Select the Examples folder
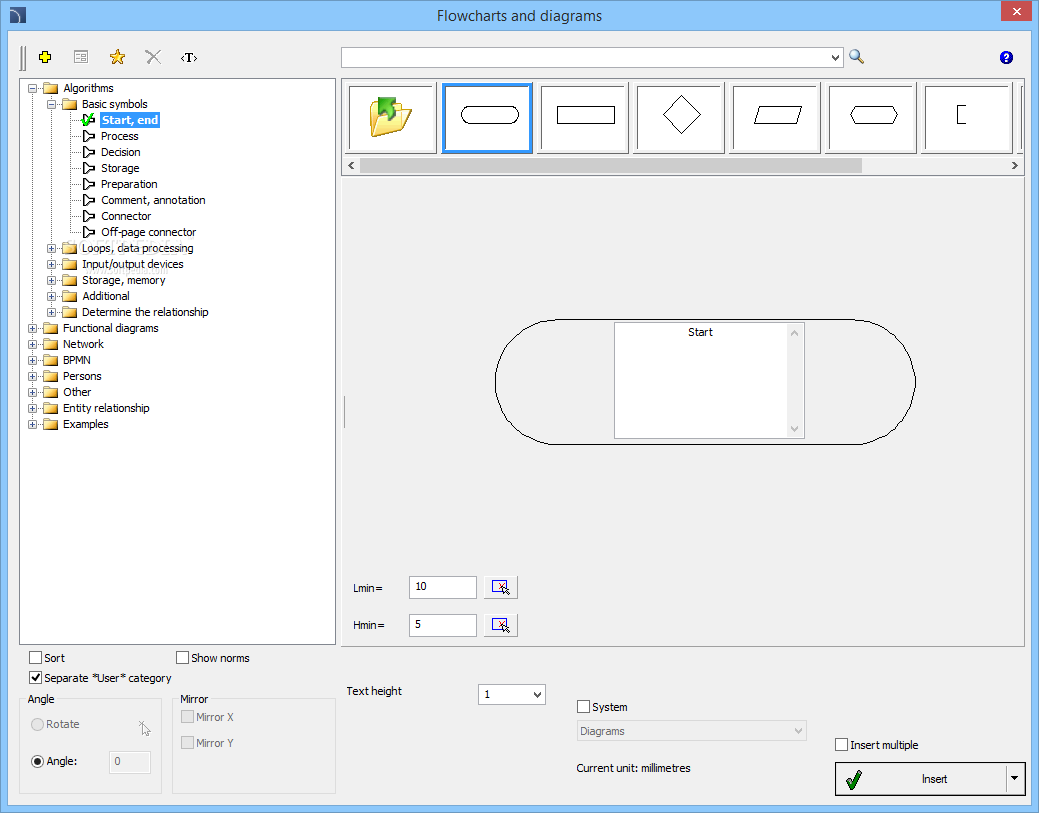Image resolution: width=1039 pixels, height=813 pixels. [85, 424]
